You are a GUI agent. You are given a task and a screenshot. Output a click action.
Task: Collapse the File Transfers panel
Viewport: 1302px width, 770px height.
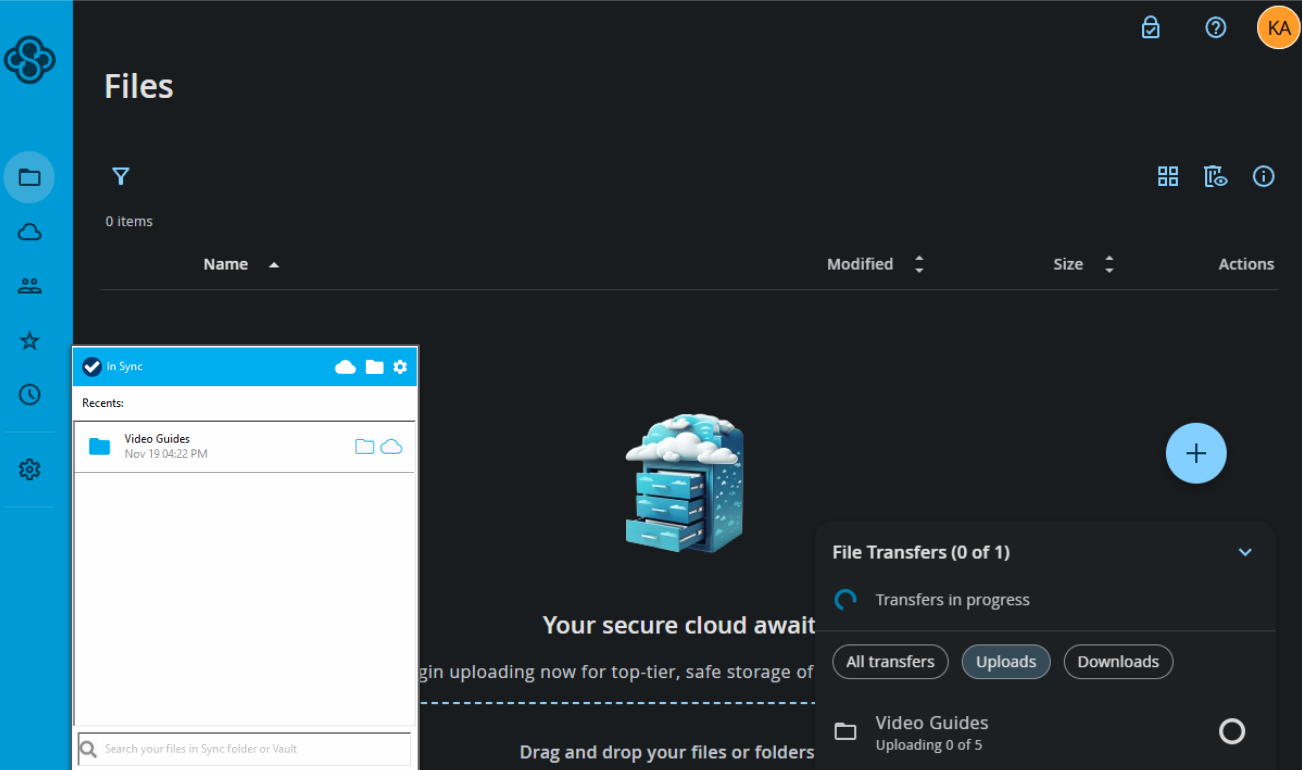click(1245, 551)
